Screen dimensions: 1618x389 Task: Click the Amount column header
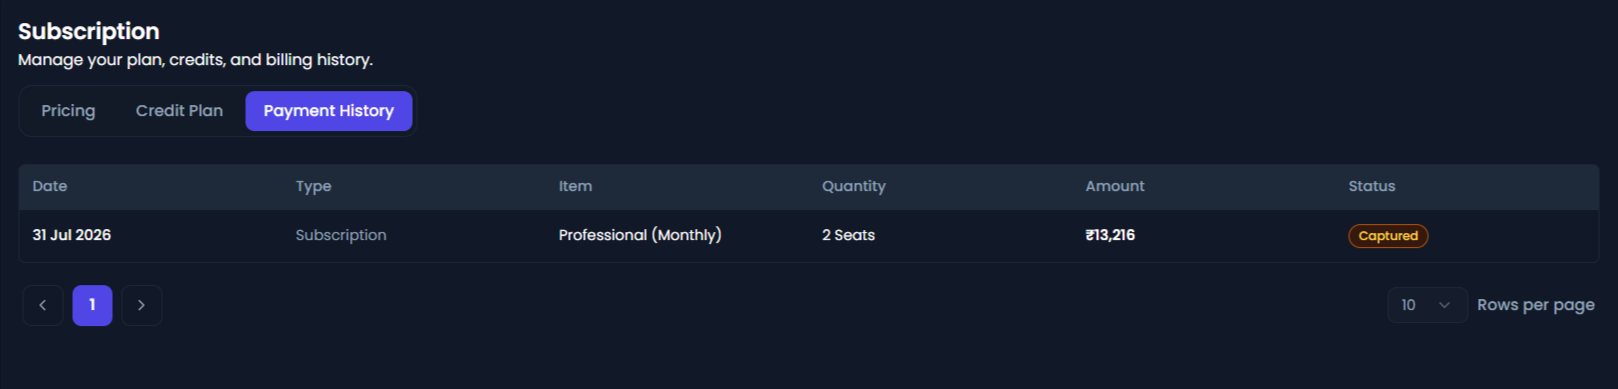[x=1115, y=186]
